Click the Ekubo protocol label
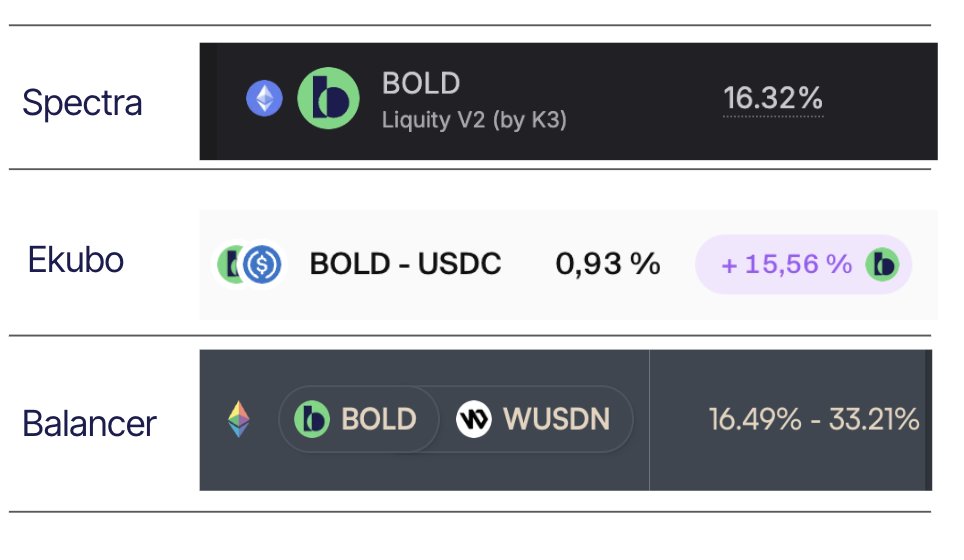The height and width of the screenshot is (560, 964). pos(76,259)
